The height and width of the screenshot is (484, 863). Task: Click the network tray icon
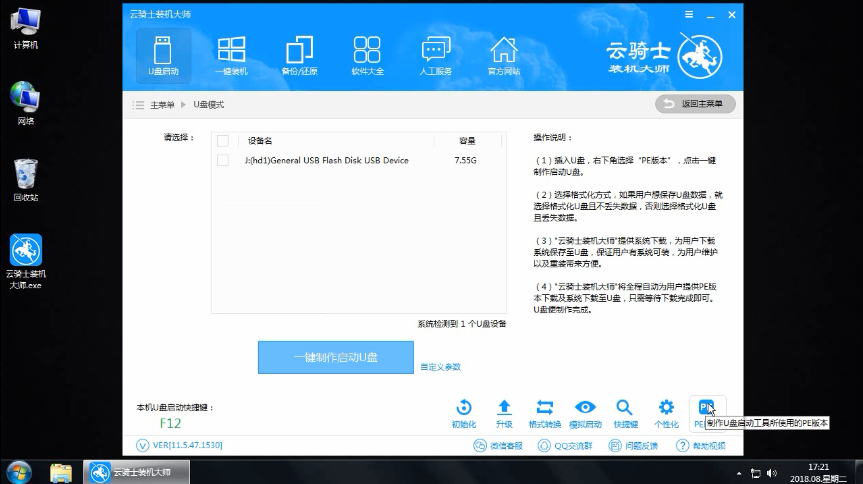(x=756, y=474)
